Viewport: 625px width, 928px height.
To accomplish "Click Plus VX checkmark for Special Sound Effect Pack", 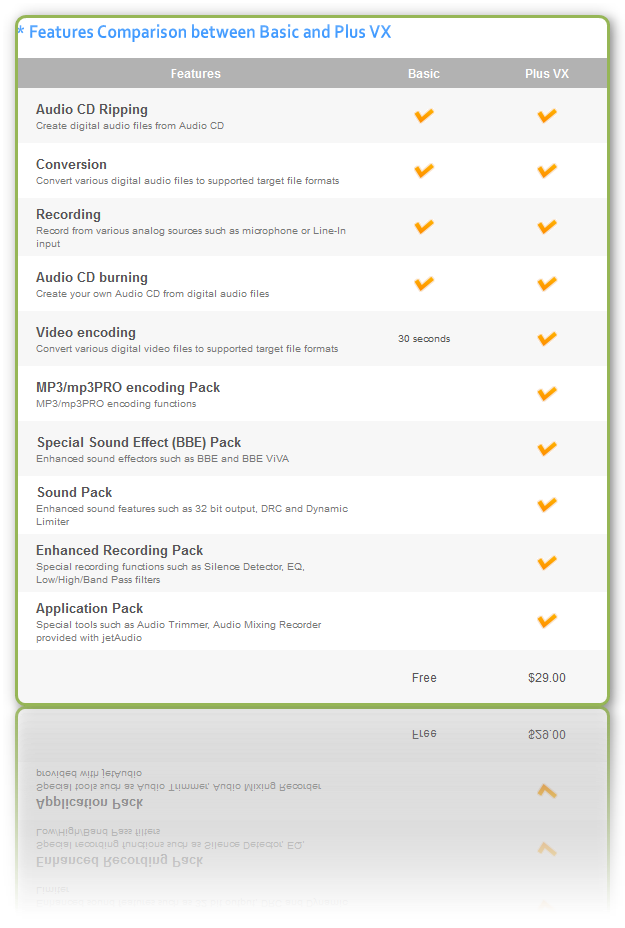I will pos(547,449).
